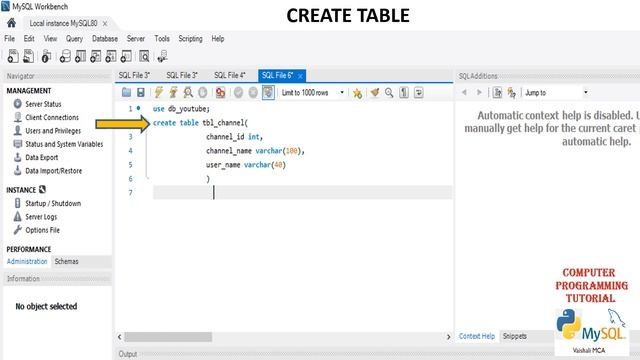Go forward in SQL Additions help
640x360 pixels.
479,92
